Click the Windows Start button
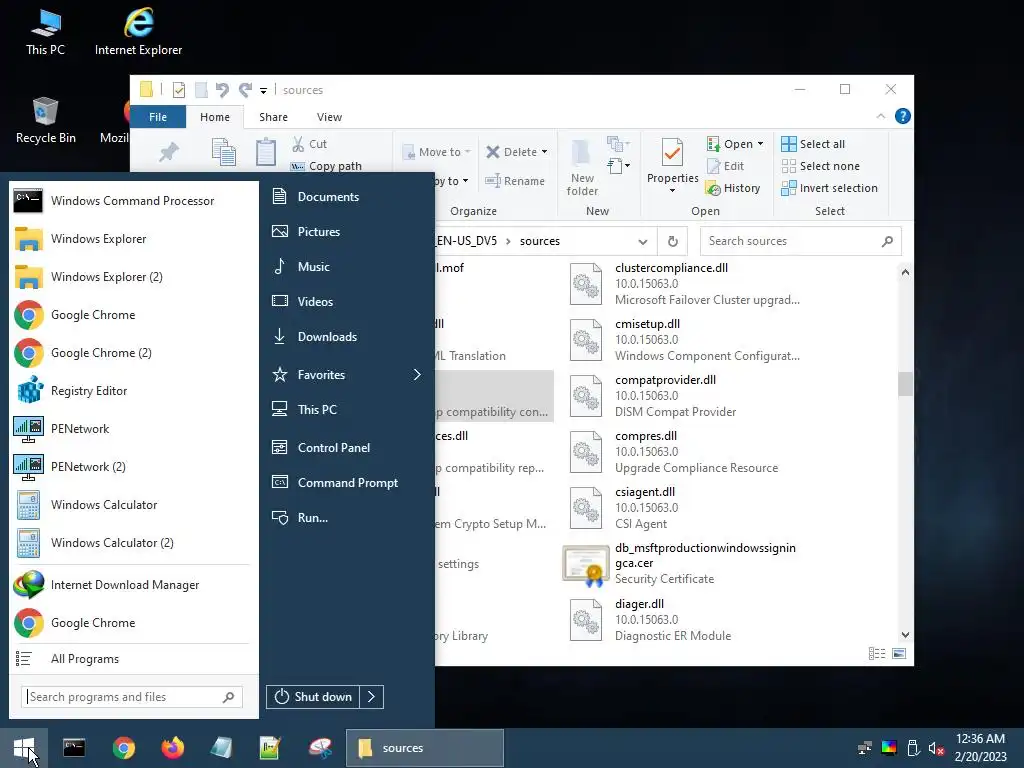1024x768 pixels. (x=24, y=748)
